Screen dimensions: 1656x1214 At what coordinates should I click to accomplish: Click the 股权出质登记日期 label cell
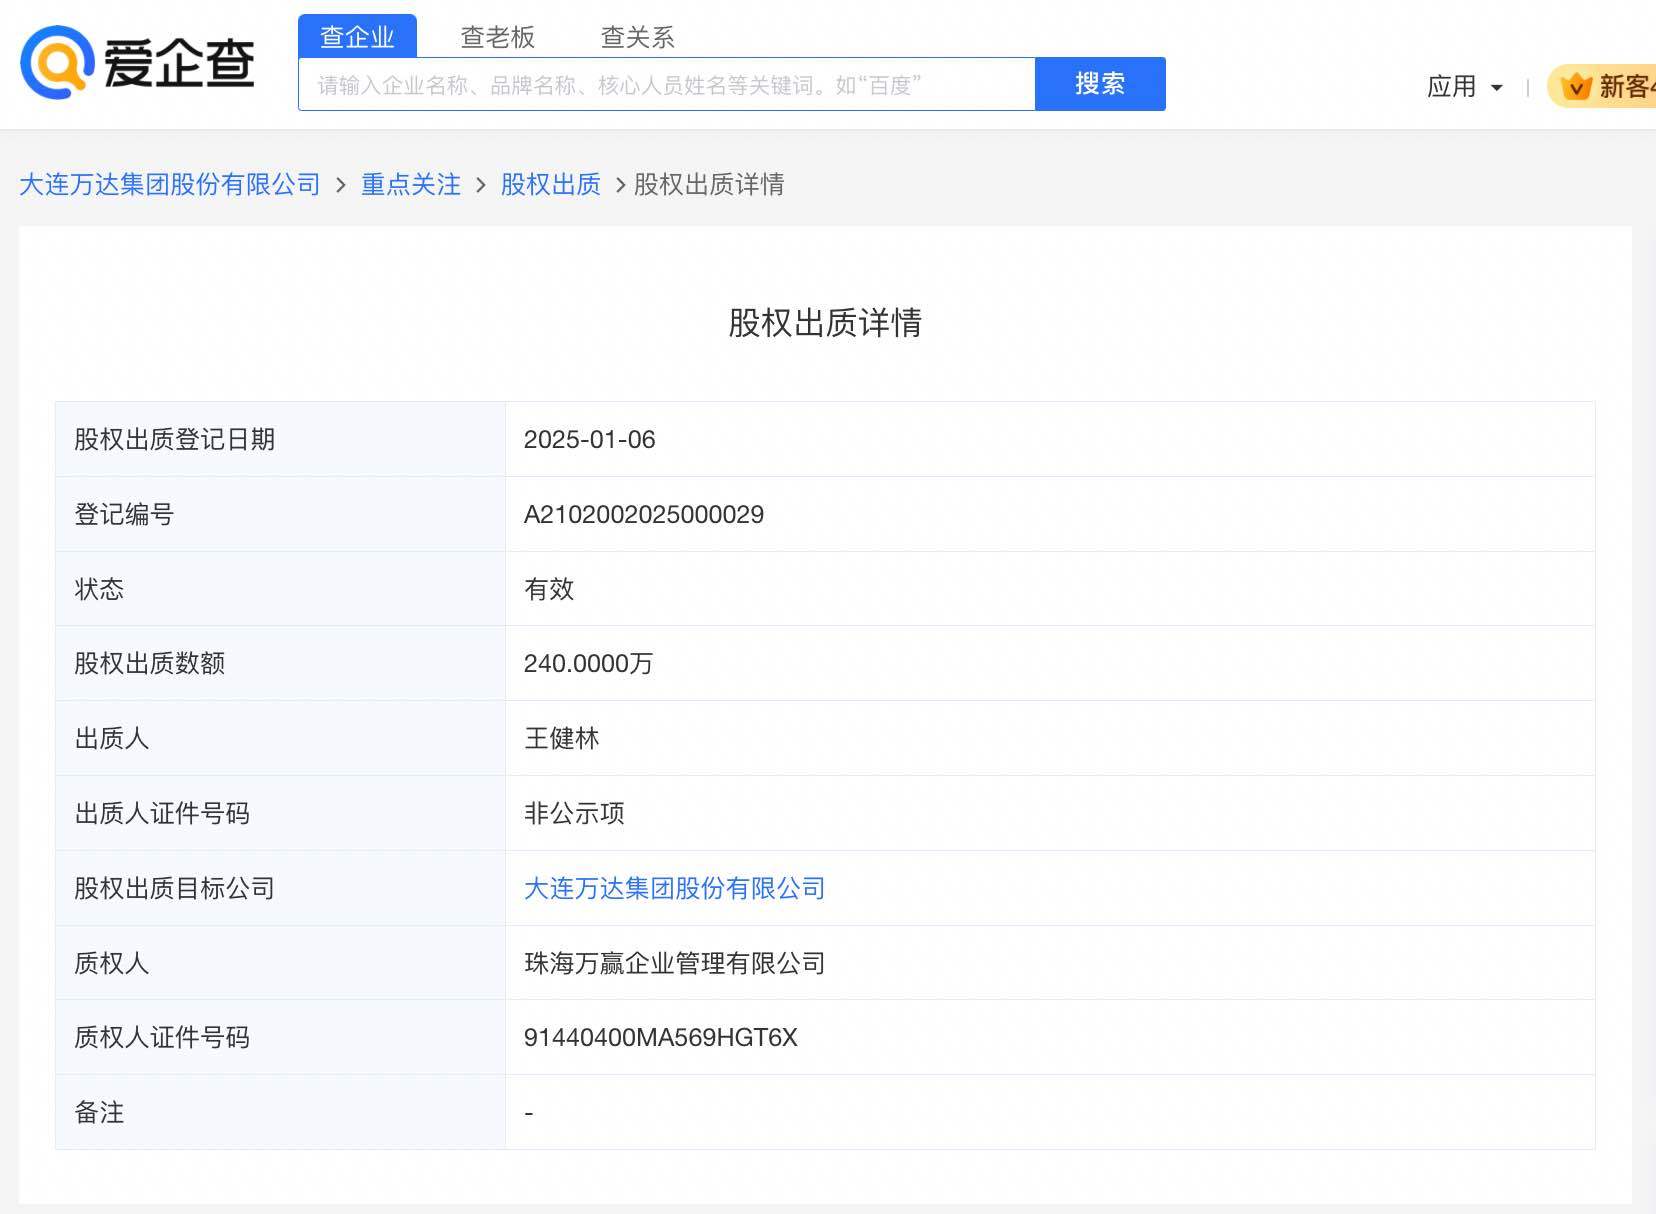click(x=280, y=440)
